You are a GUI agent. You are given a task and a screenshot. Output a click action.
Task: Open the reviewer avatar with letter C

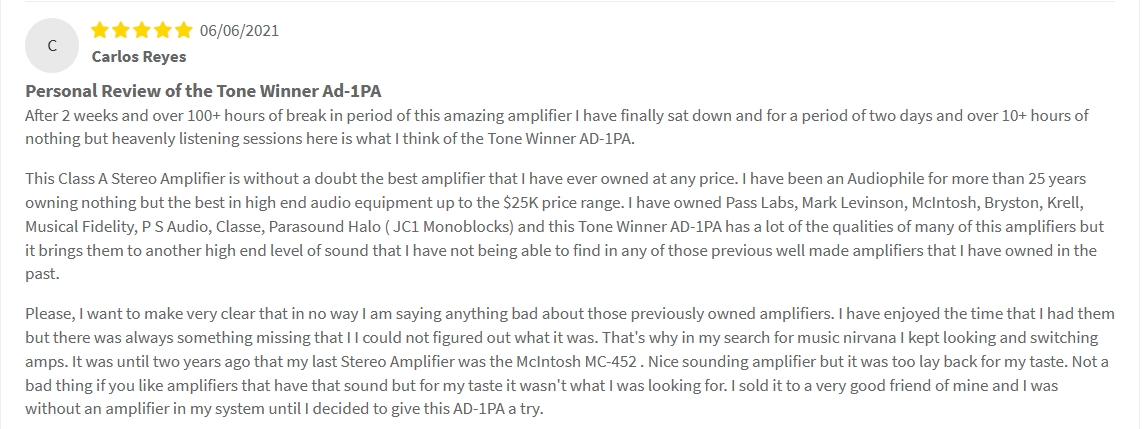pos(52,45)
